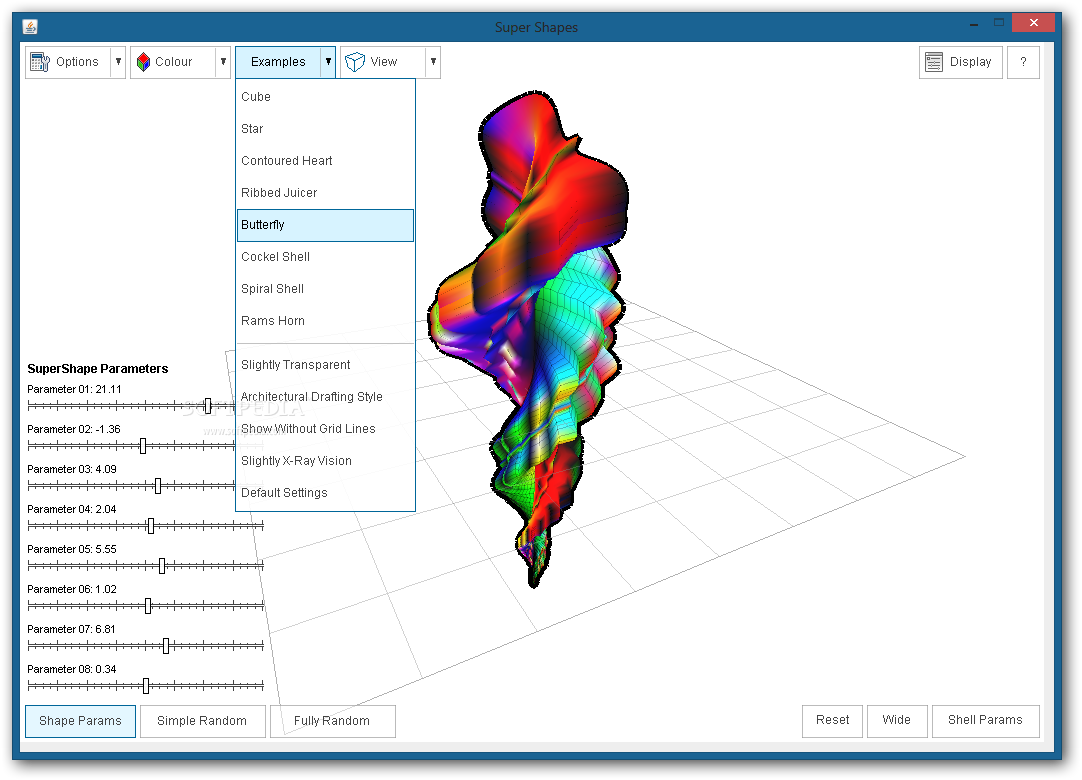This screenshot has width=1082, height=780.
Task: Open Shell Params panel
Action: [x=985, y=721]
